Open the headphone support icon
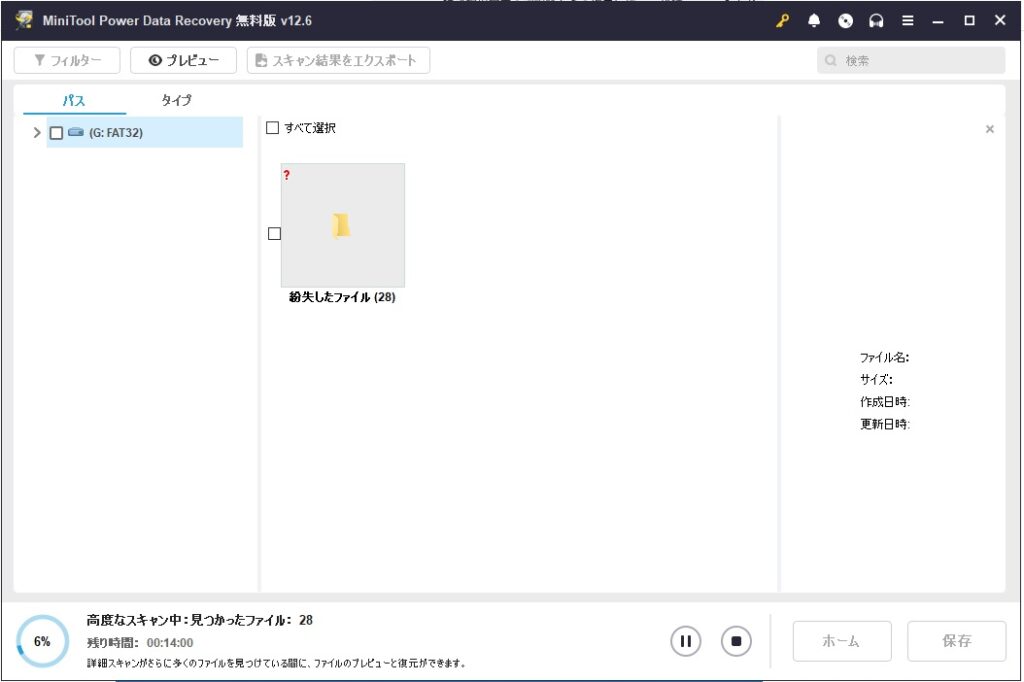The height and width of the screenshot is (682, 1024). click(x=876, y=21)
